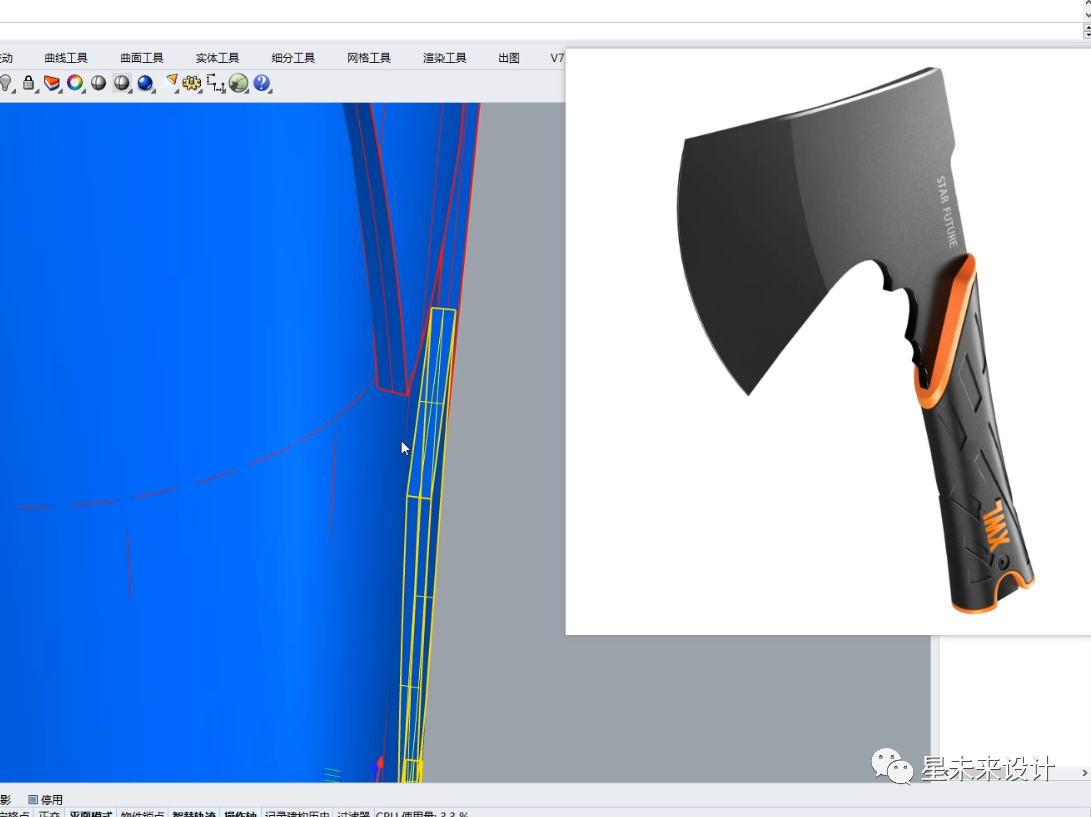Click the padlock lock objects icon
1091x817 pixels.
point(28,83)
